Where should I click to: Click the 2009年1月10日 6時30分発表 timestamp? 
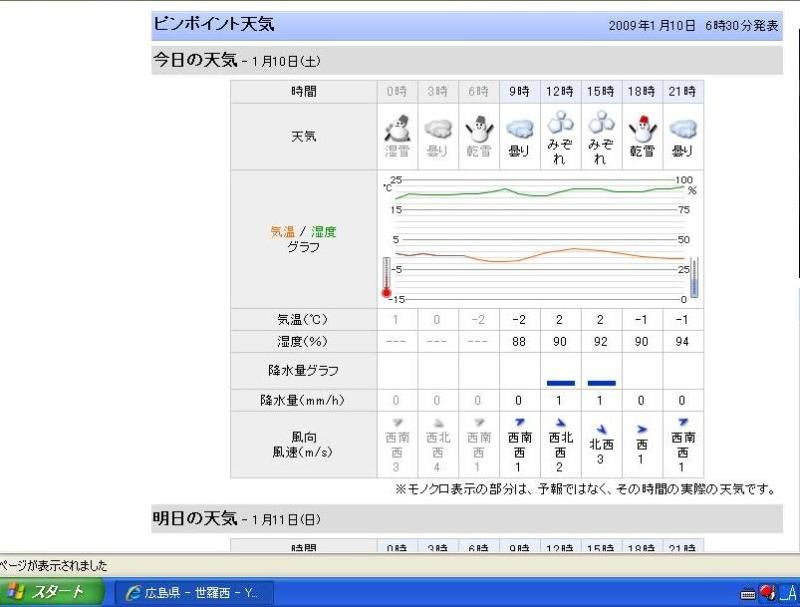(693, 26)
